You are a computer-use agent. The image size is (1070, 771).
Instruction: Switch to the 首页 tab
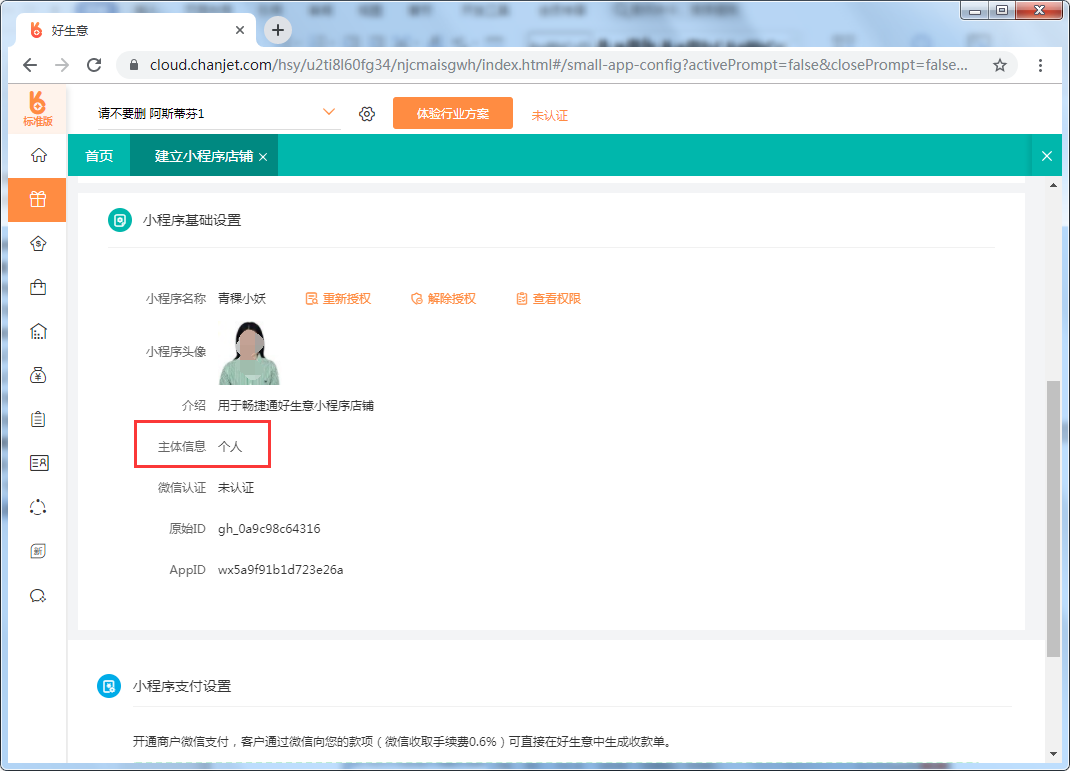(99, 156)
